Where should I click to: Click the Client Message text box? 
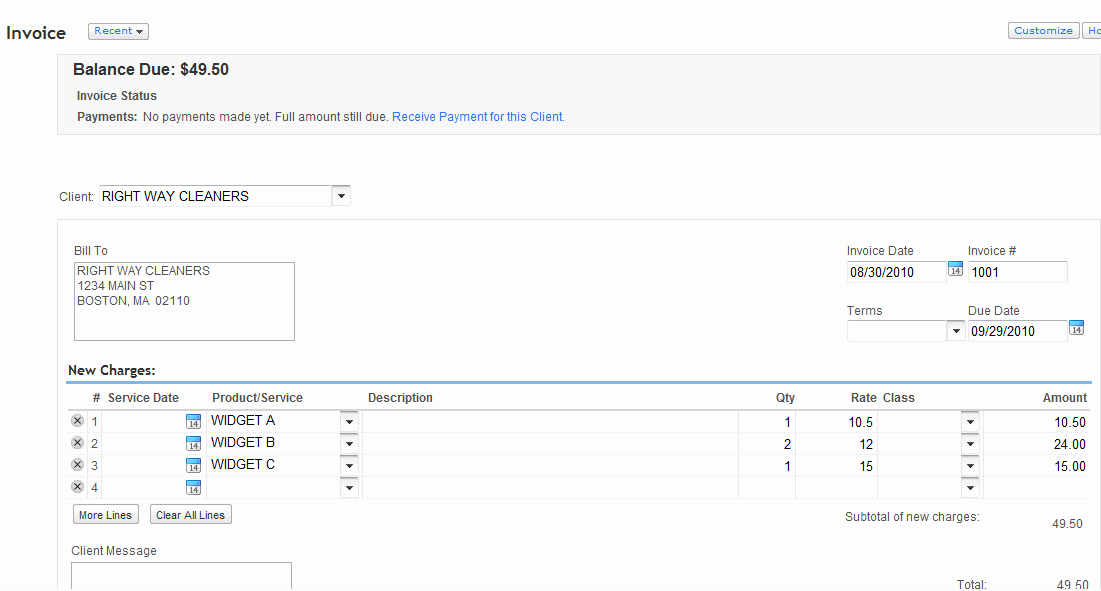[181, 576]
